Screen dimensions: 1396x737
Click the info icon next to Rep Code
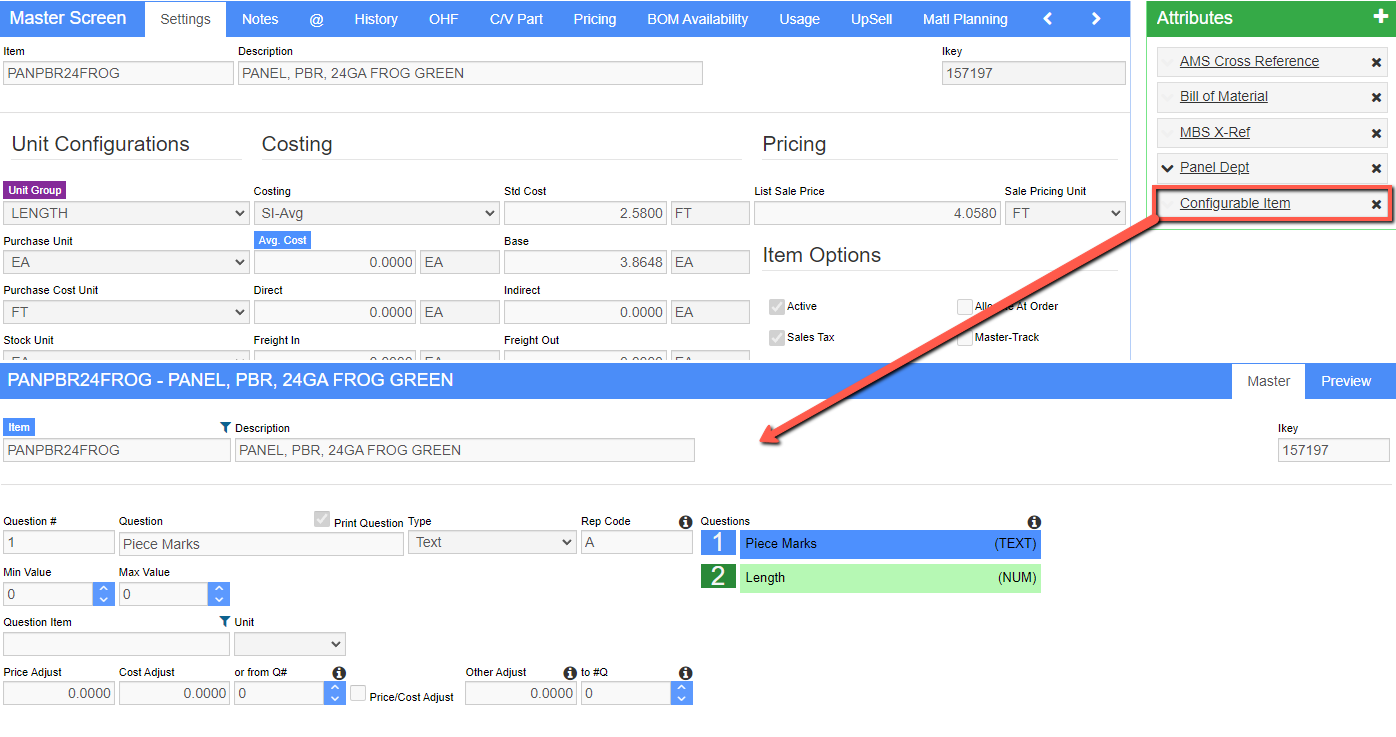[x=685, y=522]
